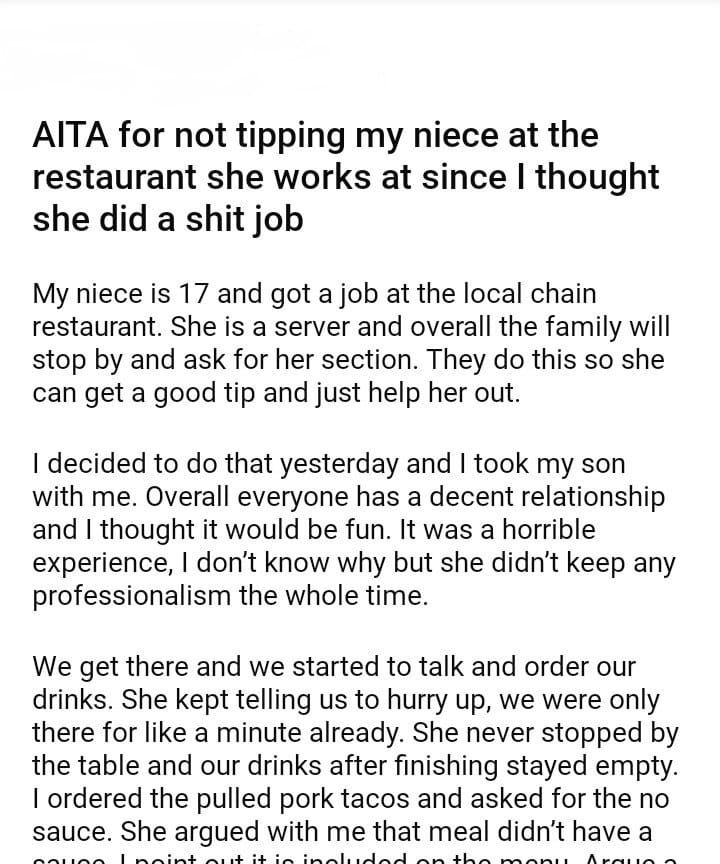Click the line starting 'there for like a minute'

(x=355, y=732)
